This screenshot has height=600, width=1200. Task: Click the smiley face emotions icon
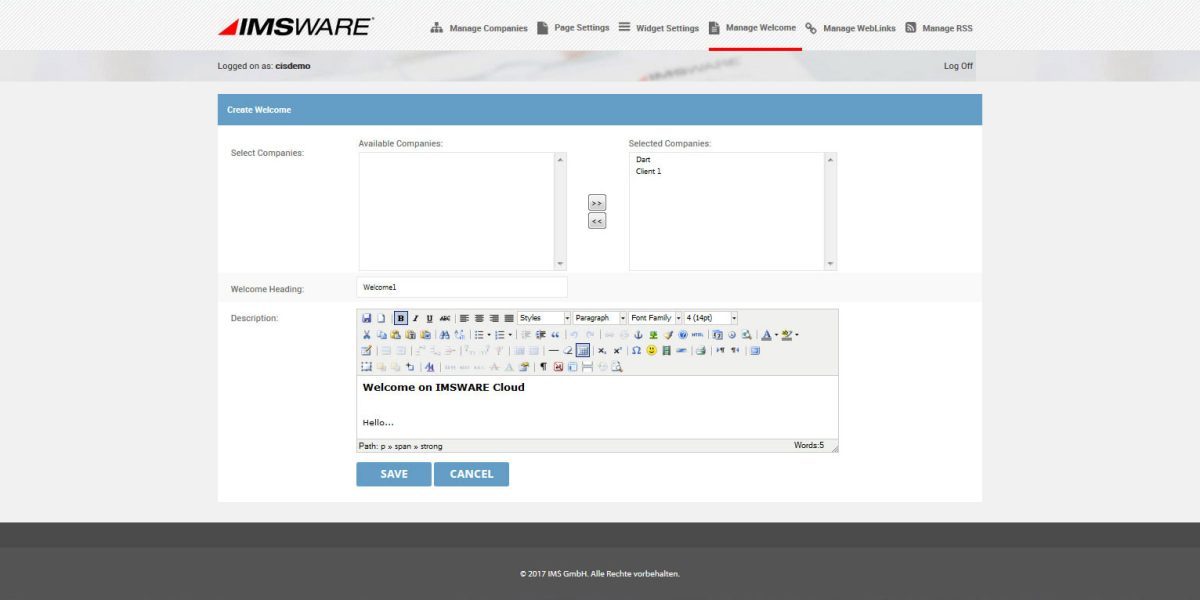651,349
